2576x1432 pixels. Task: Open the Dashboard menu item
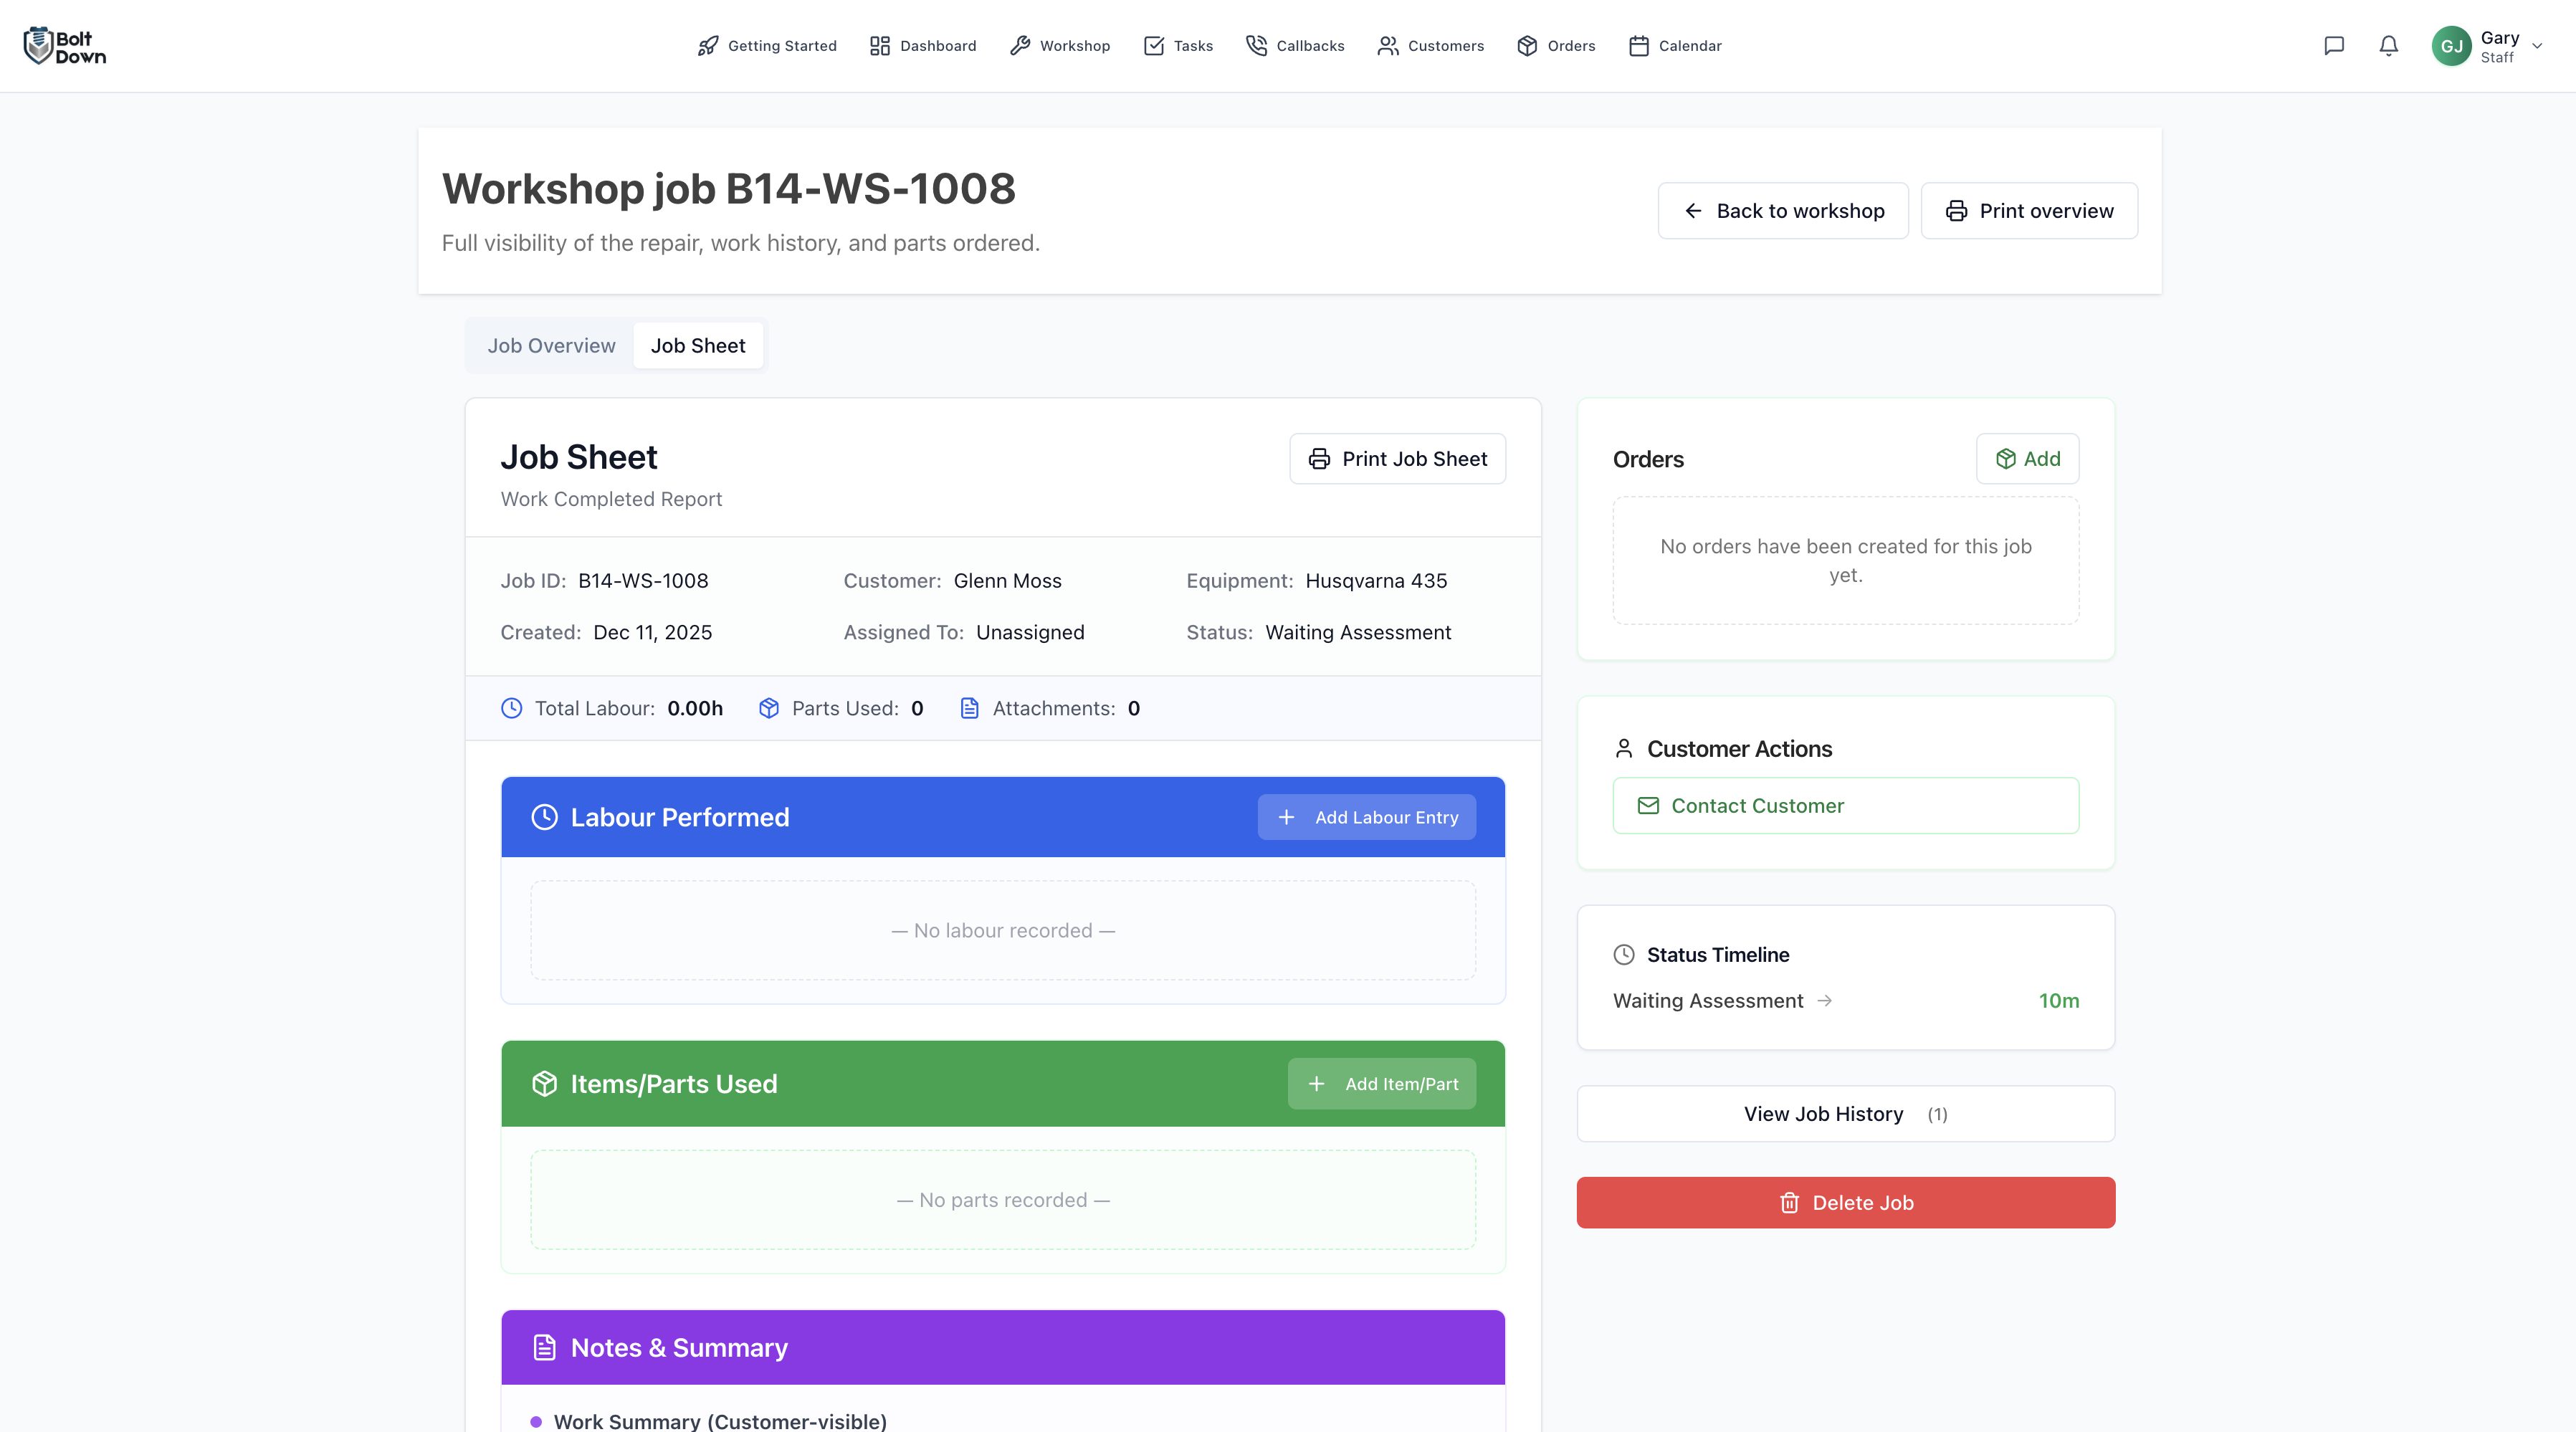click(922, 46)
